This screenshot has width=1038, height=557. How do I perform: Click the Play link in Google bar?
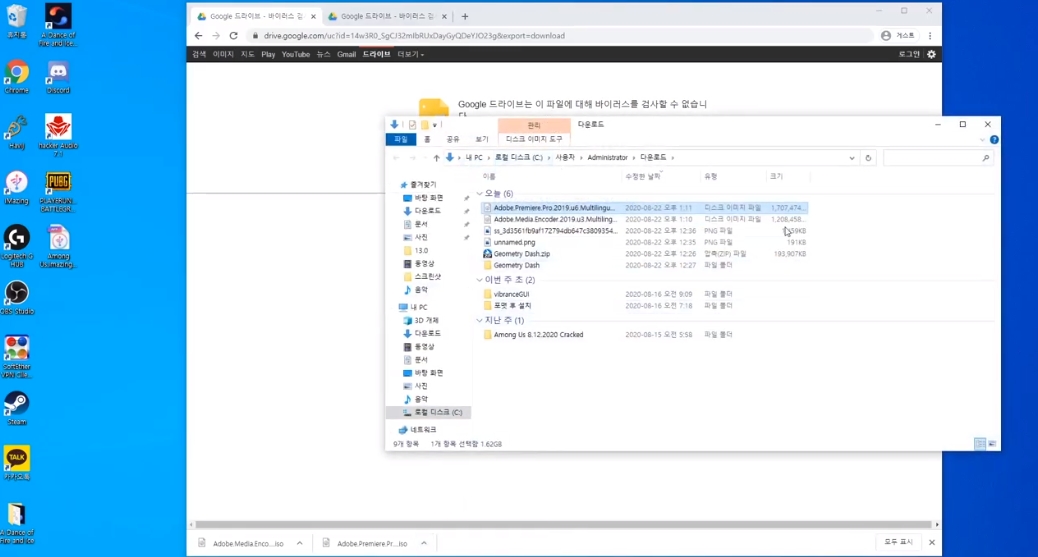pyautogui.click(x=268, y=54)
